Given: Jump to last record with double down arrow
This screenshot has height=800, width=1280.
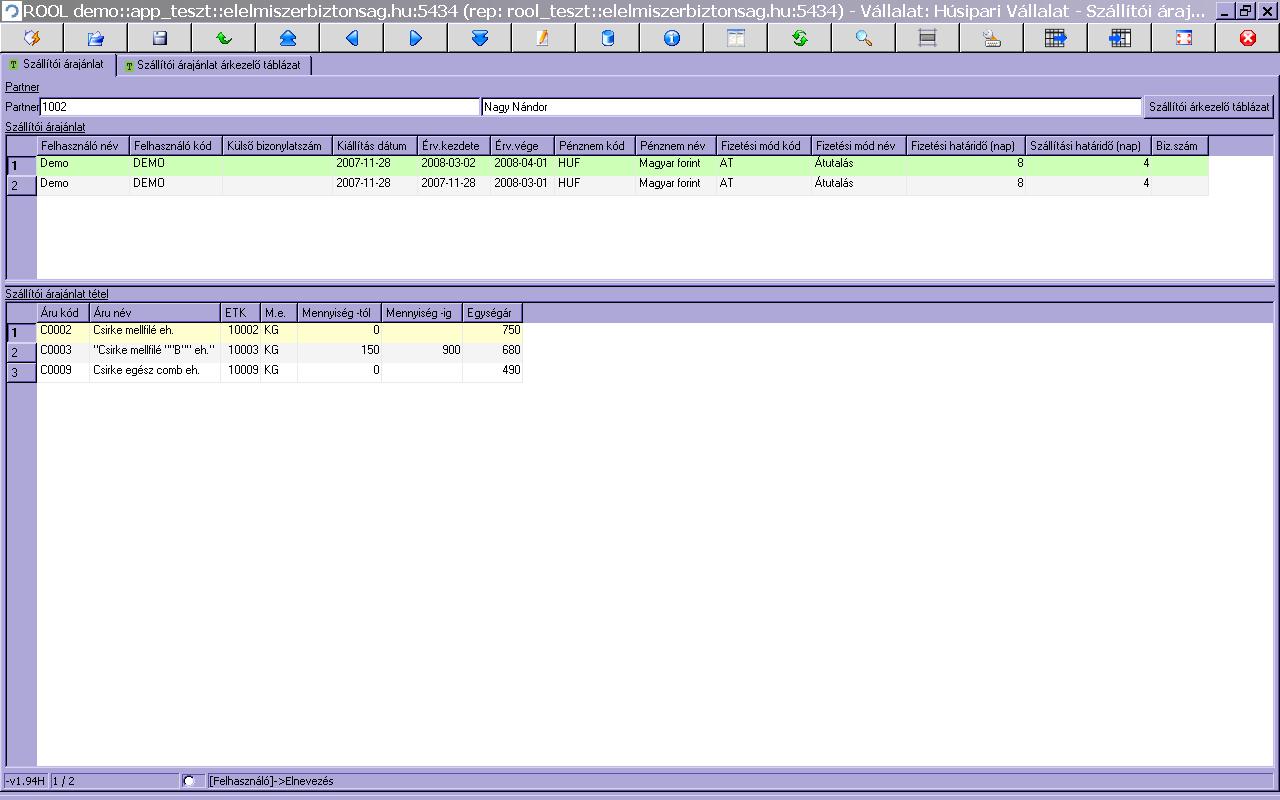Looking at the screenshot, I should coord(480,38).
